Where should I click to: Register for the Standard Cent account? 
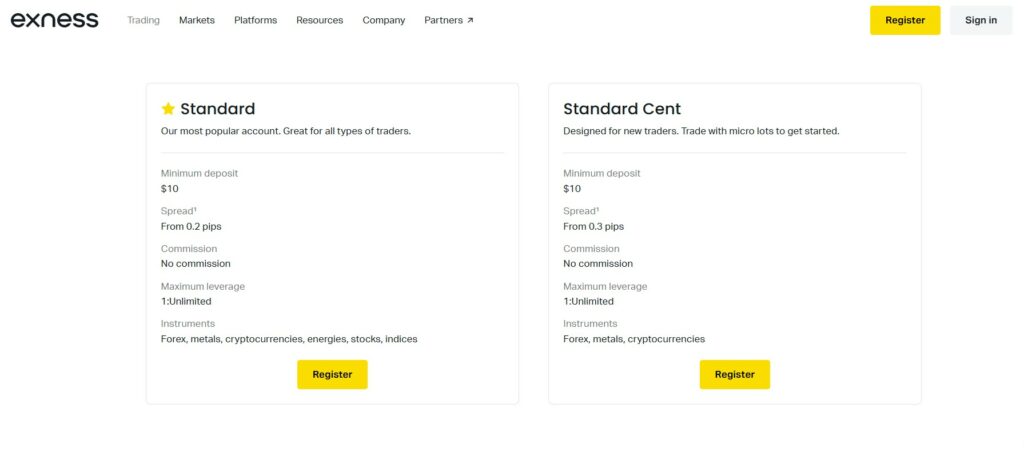(735, 374)
